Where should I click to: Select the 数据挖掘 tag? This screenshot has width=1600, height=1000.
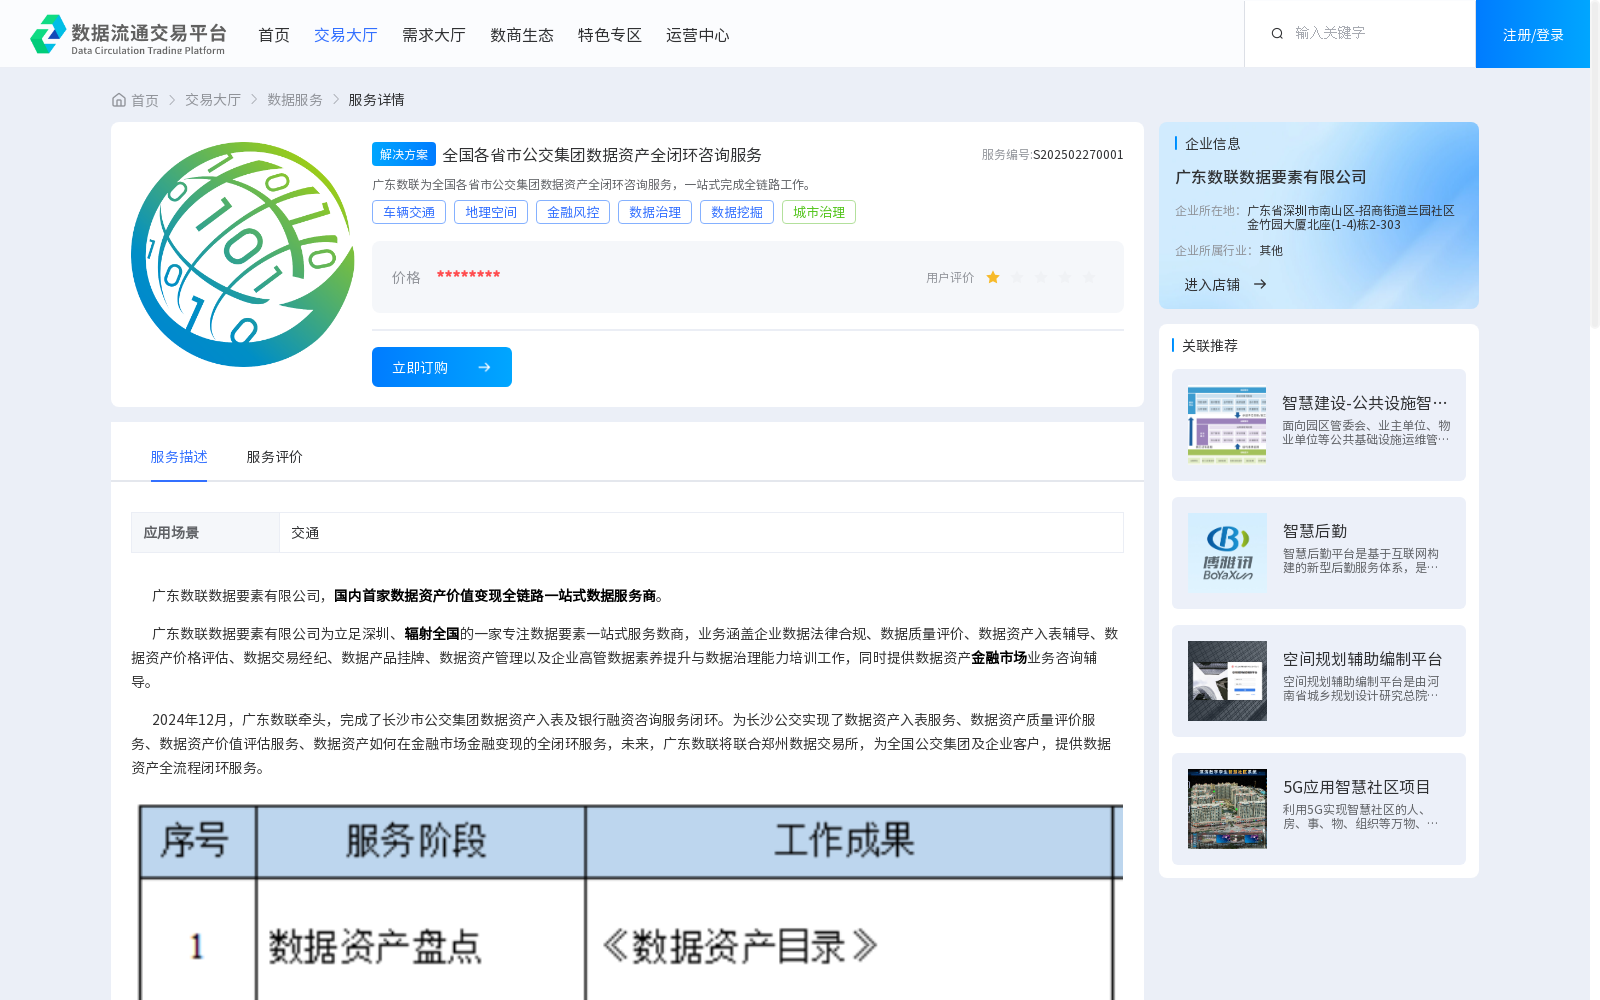tap(737, 212)
